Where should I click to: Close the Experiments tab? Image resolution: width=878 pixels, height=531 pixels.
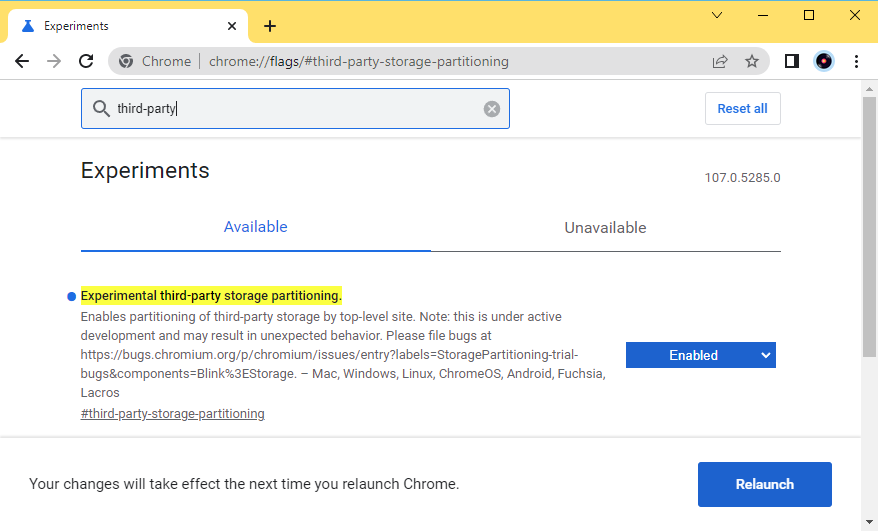[x=232, y=26]
